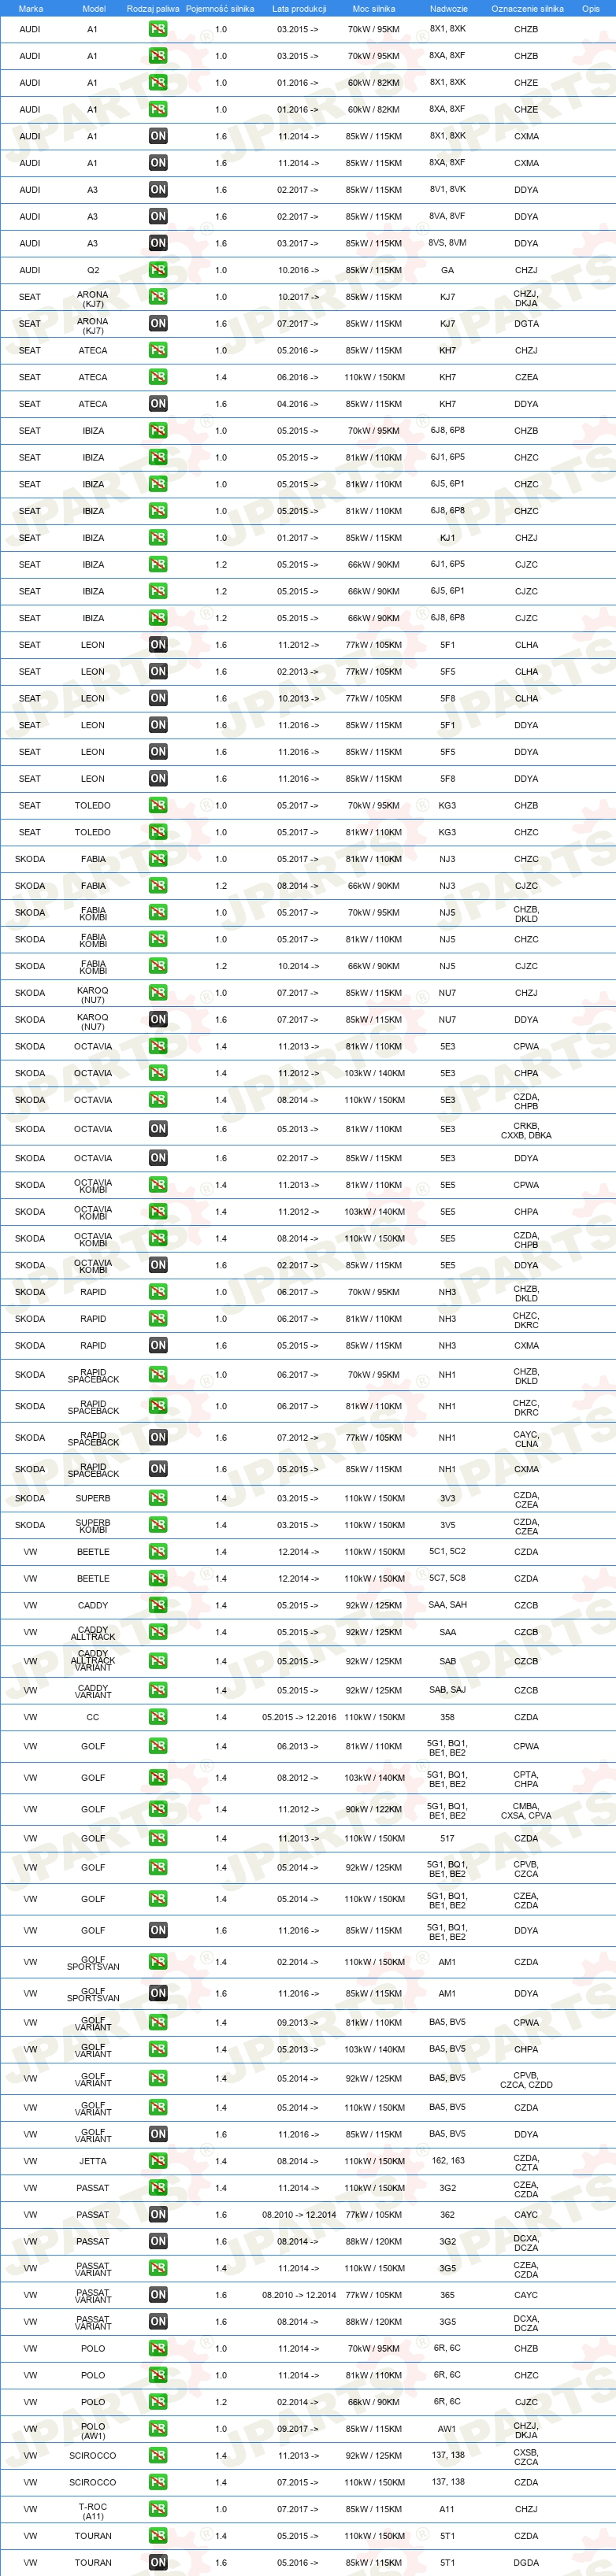Select the '90kW / 122KM' power cell

point(374,1809)
